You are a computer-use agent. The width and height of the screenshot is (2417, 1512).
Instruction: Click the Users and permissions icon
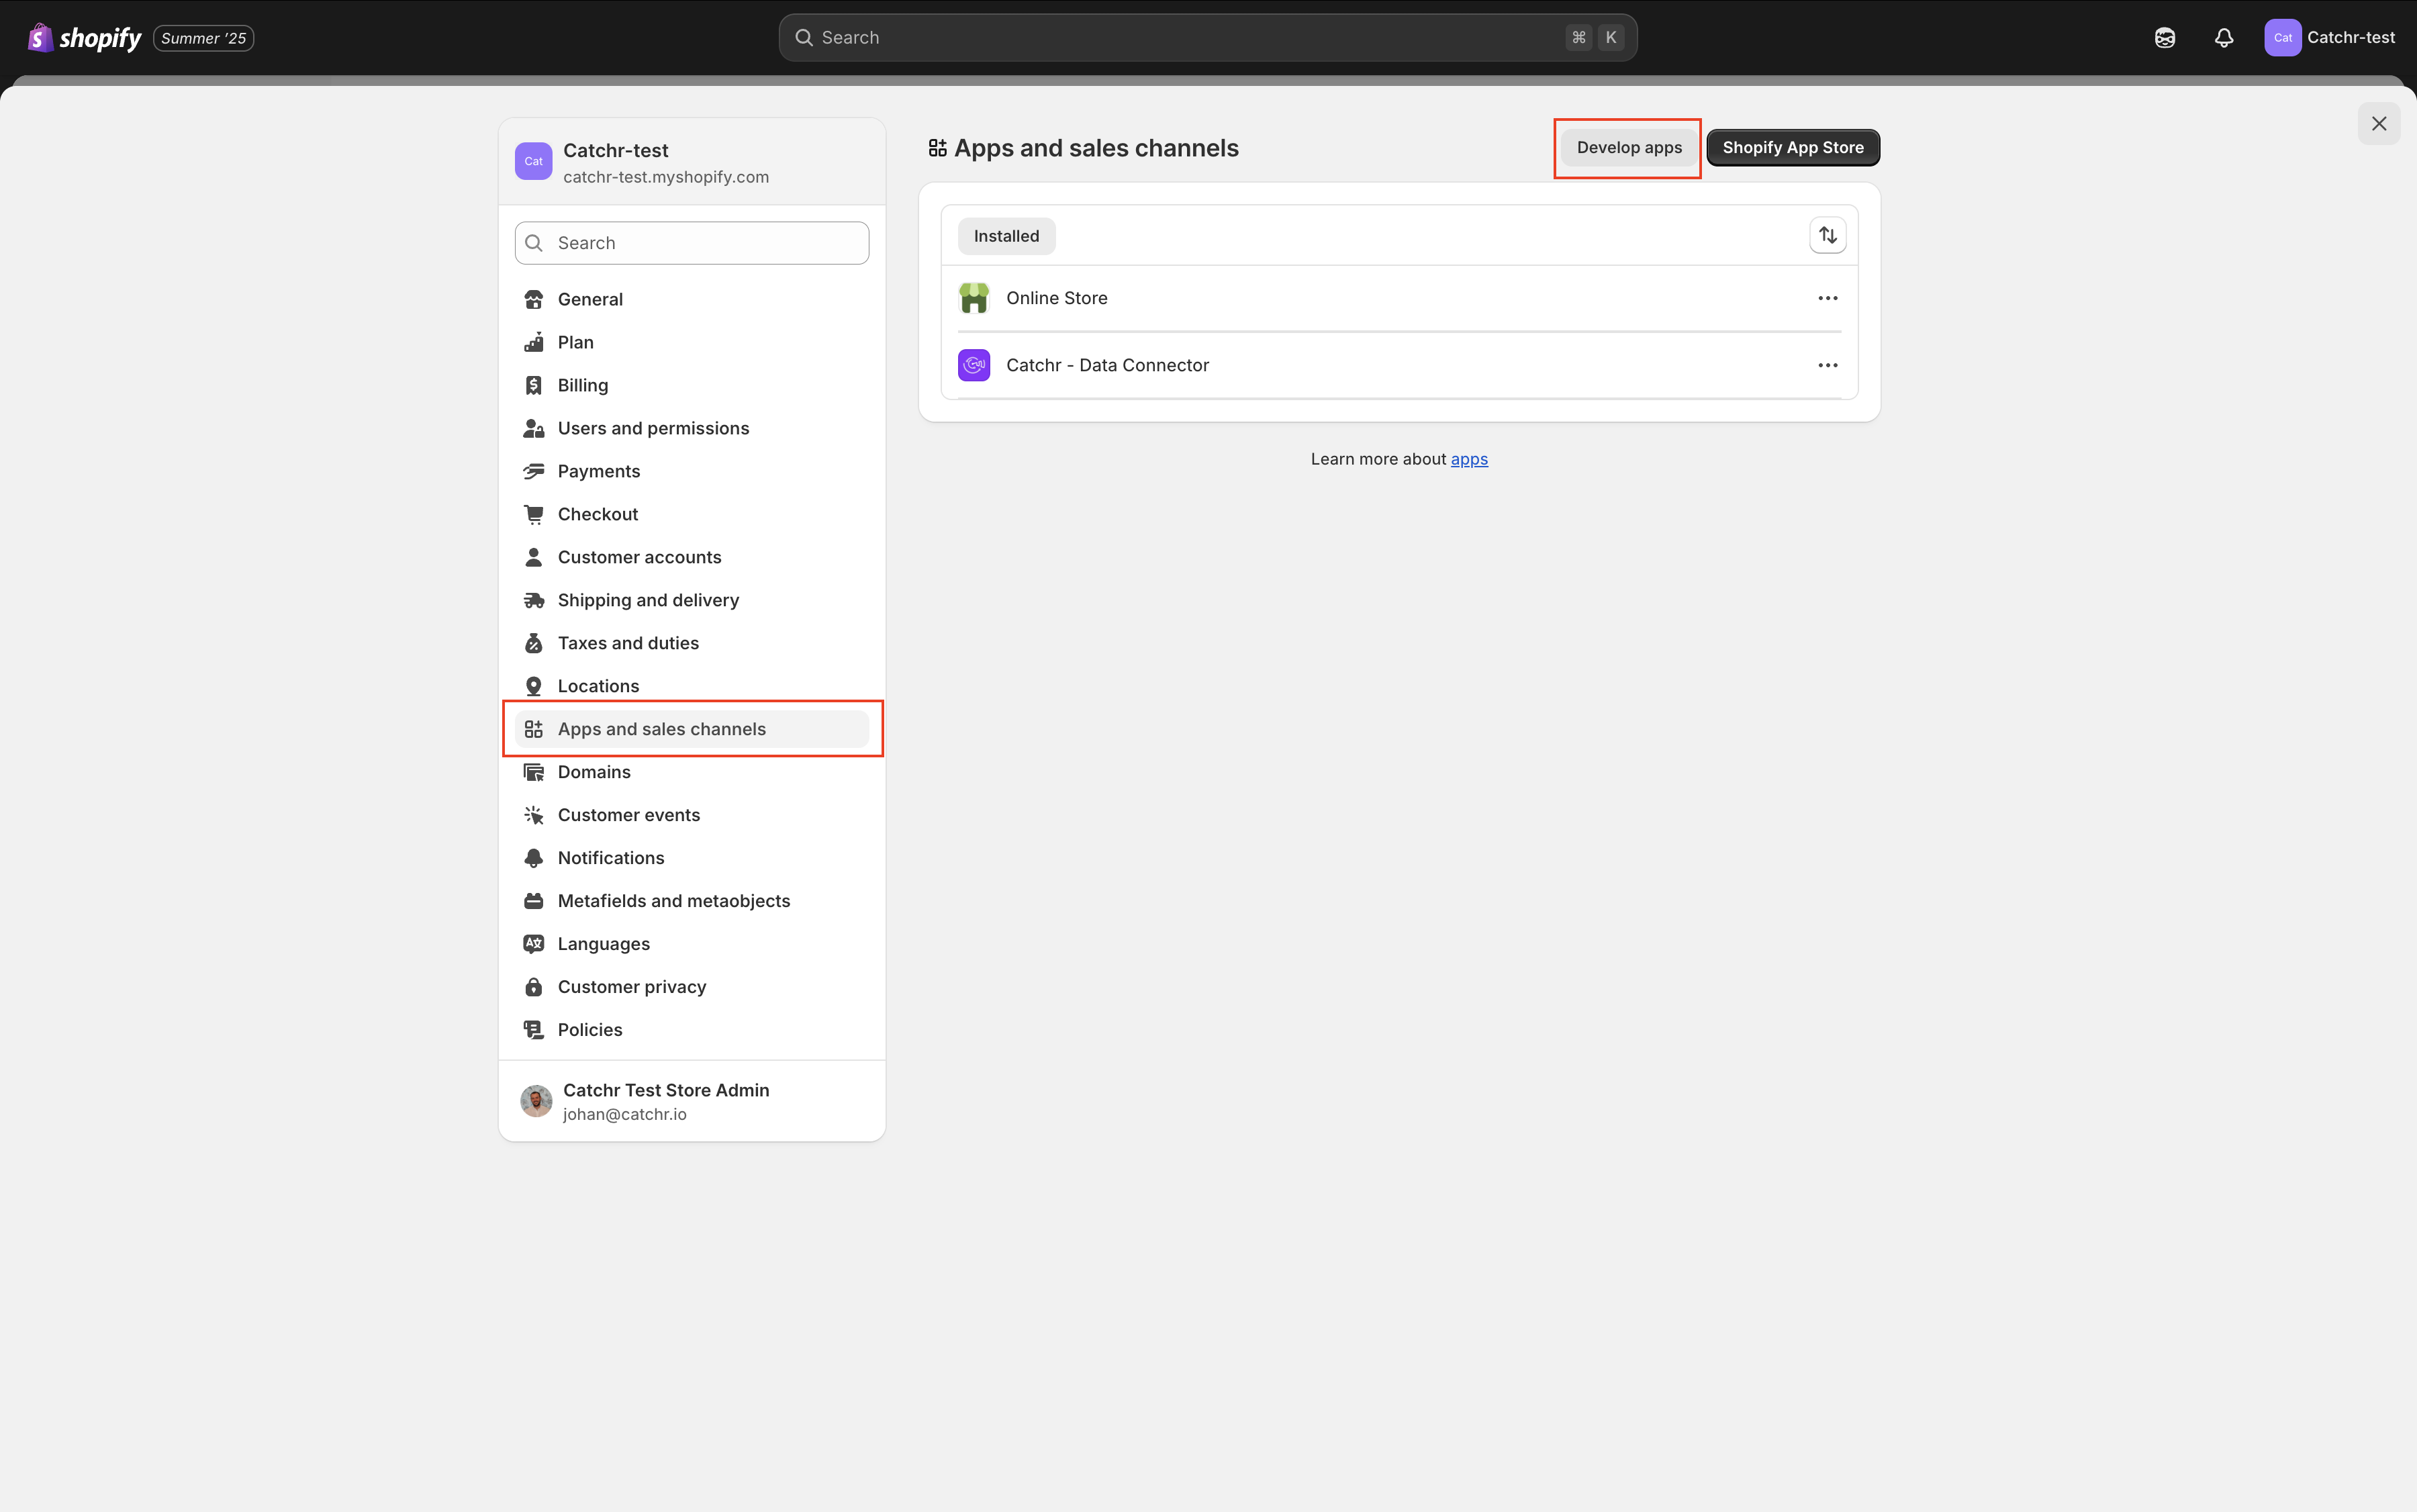(x=534, y=428)
